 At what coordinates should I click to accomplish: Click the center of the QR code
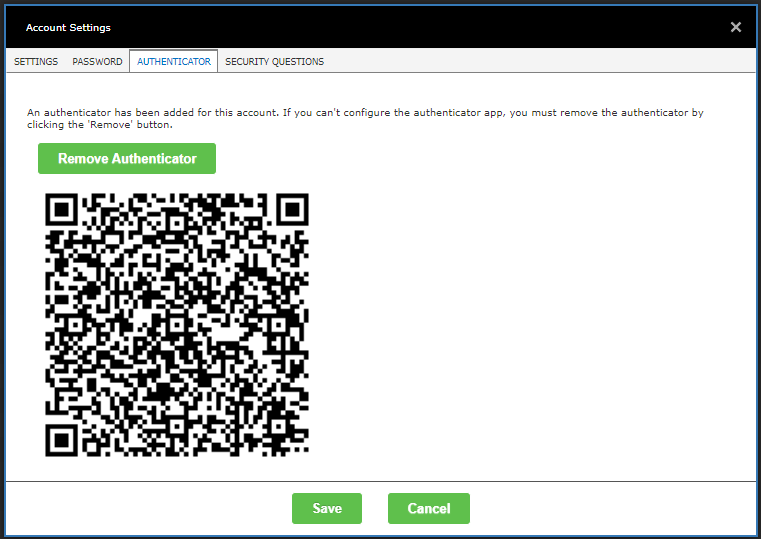coord(177,324)
